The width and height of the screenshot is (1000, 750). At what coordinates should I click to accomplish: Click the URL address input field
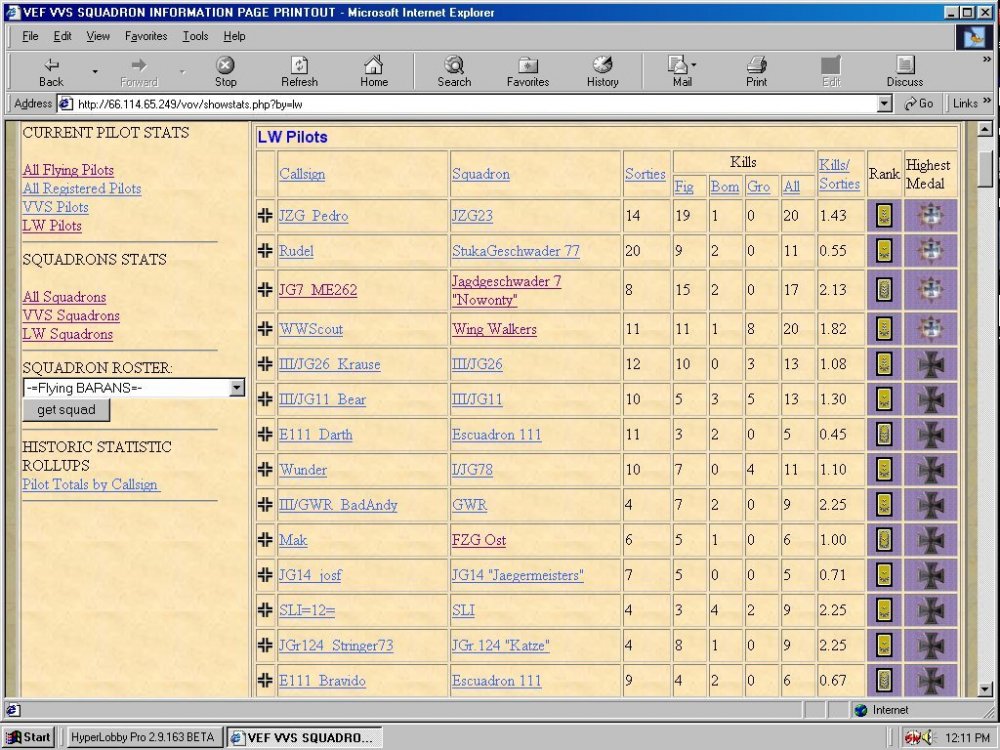[x=470, y=104]
